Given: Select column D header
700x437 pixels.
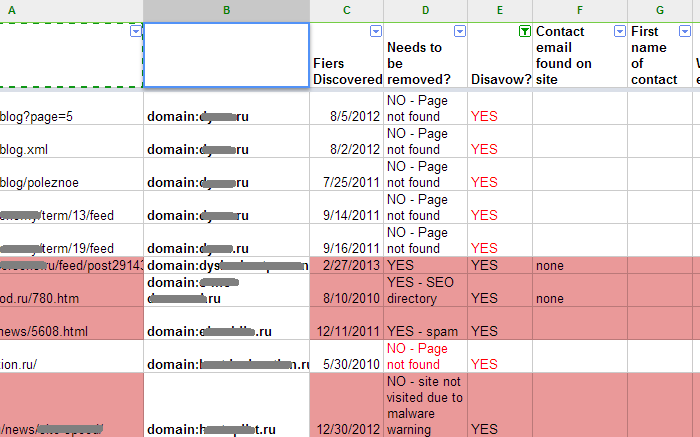Looking at the screenshot, I should [425, 10].
